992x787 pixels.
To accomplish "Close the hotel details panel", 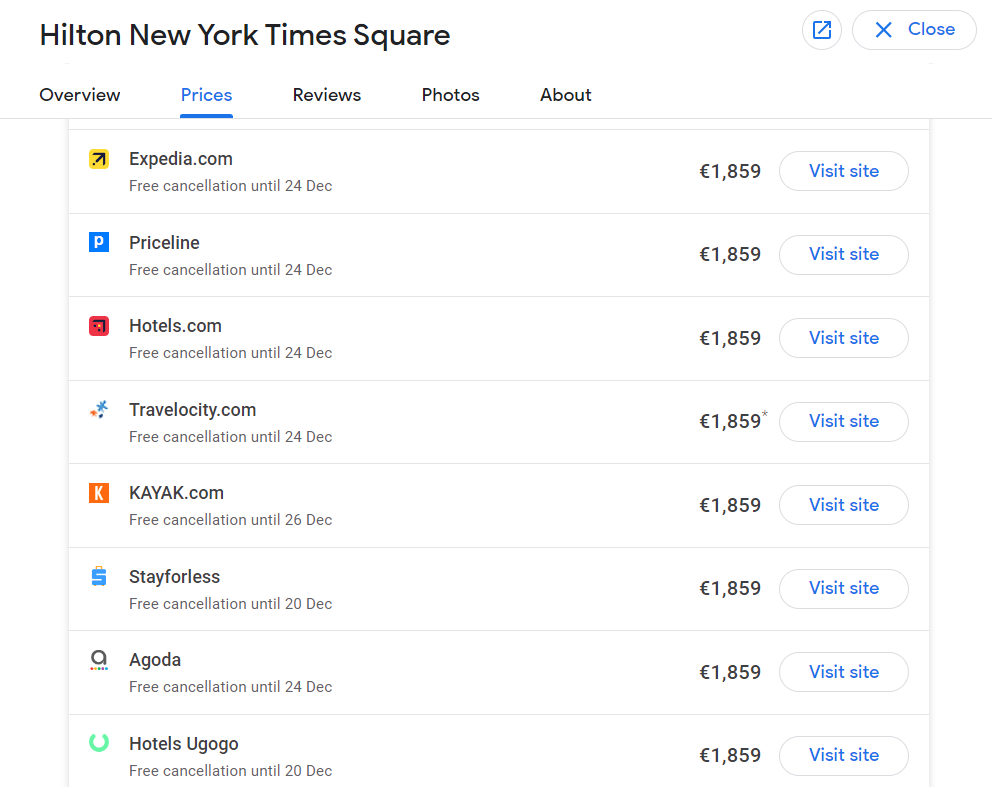I will (x=914, y=30).
